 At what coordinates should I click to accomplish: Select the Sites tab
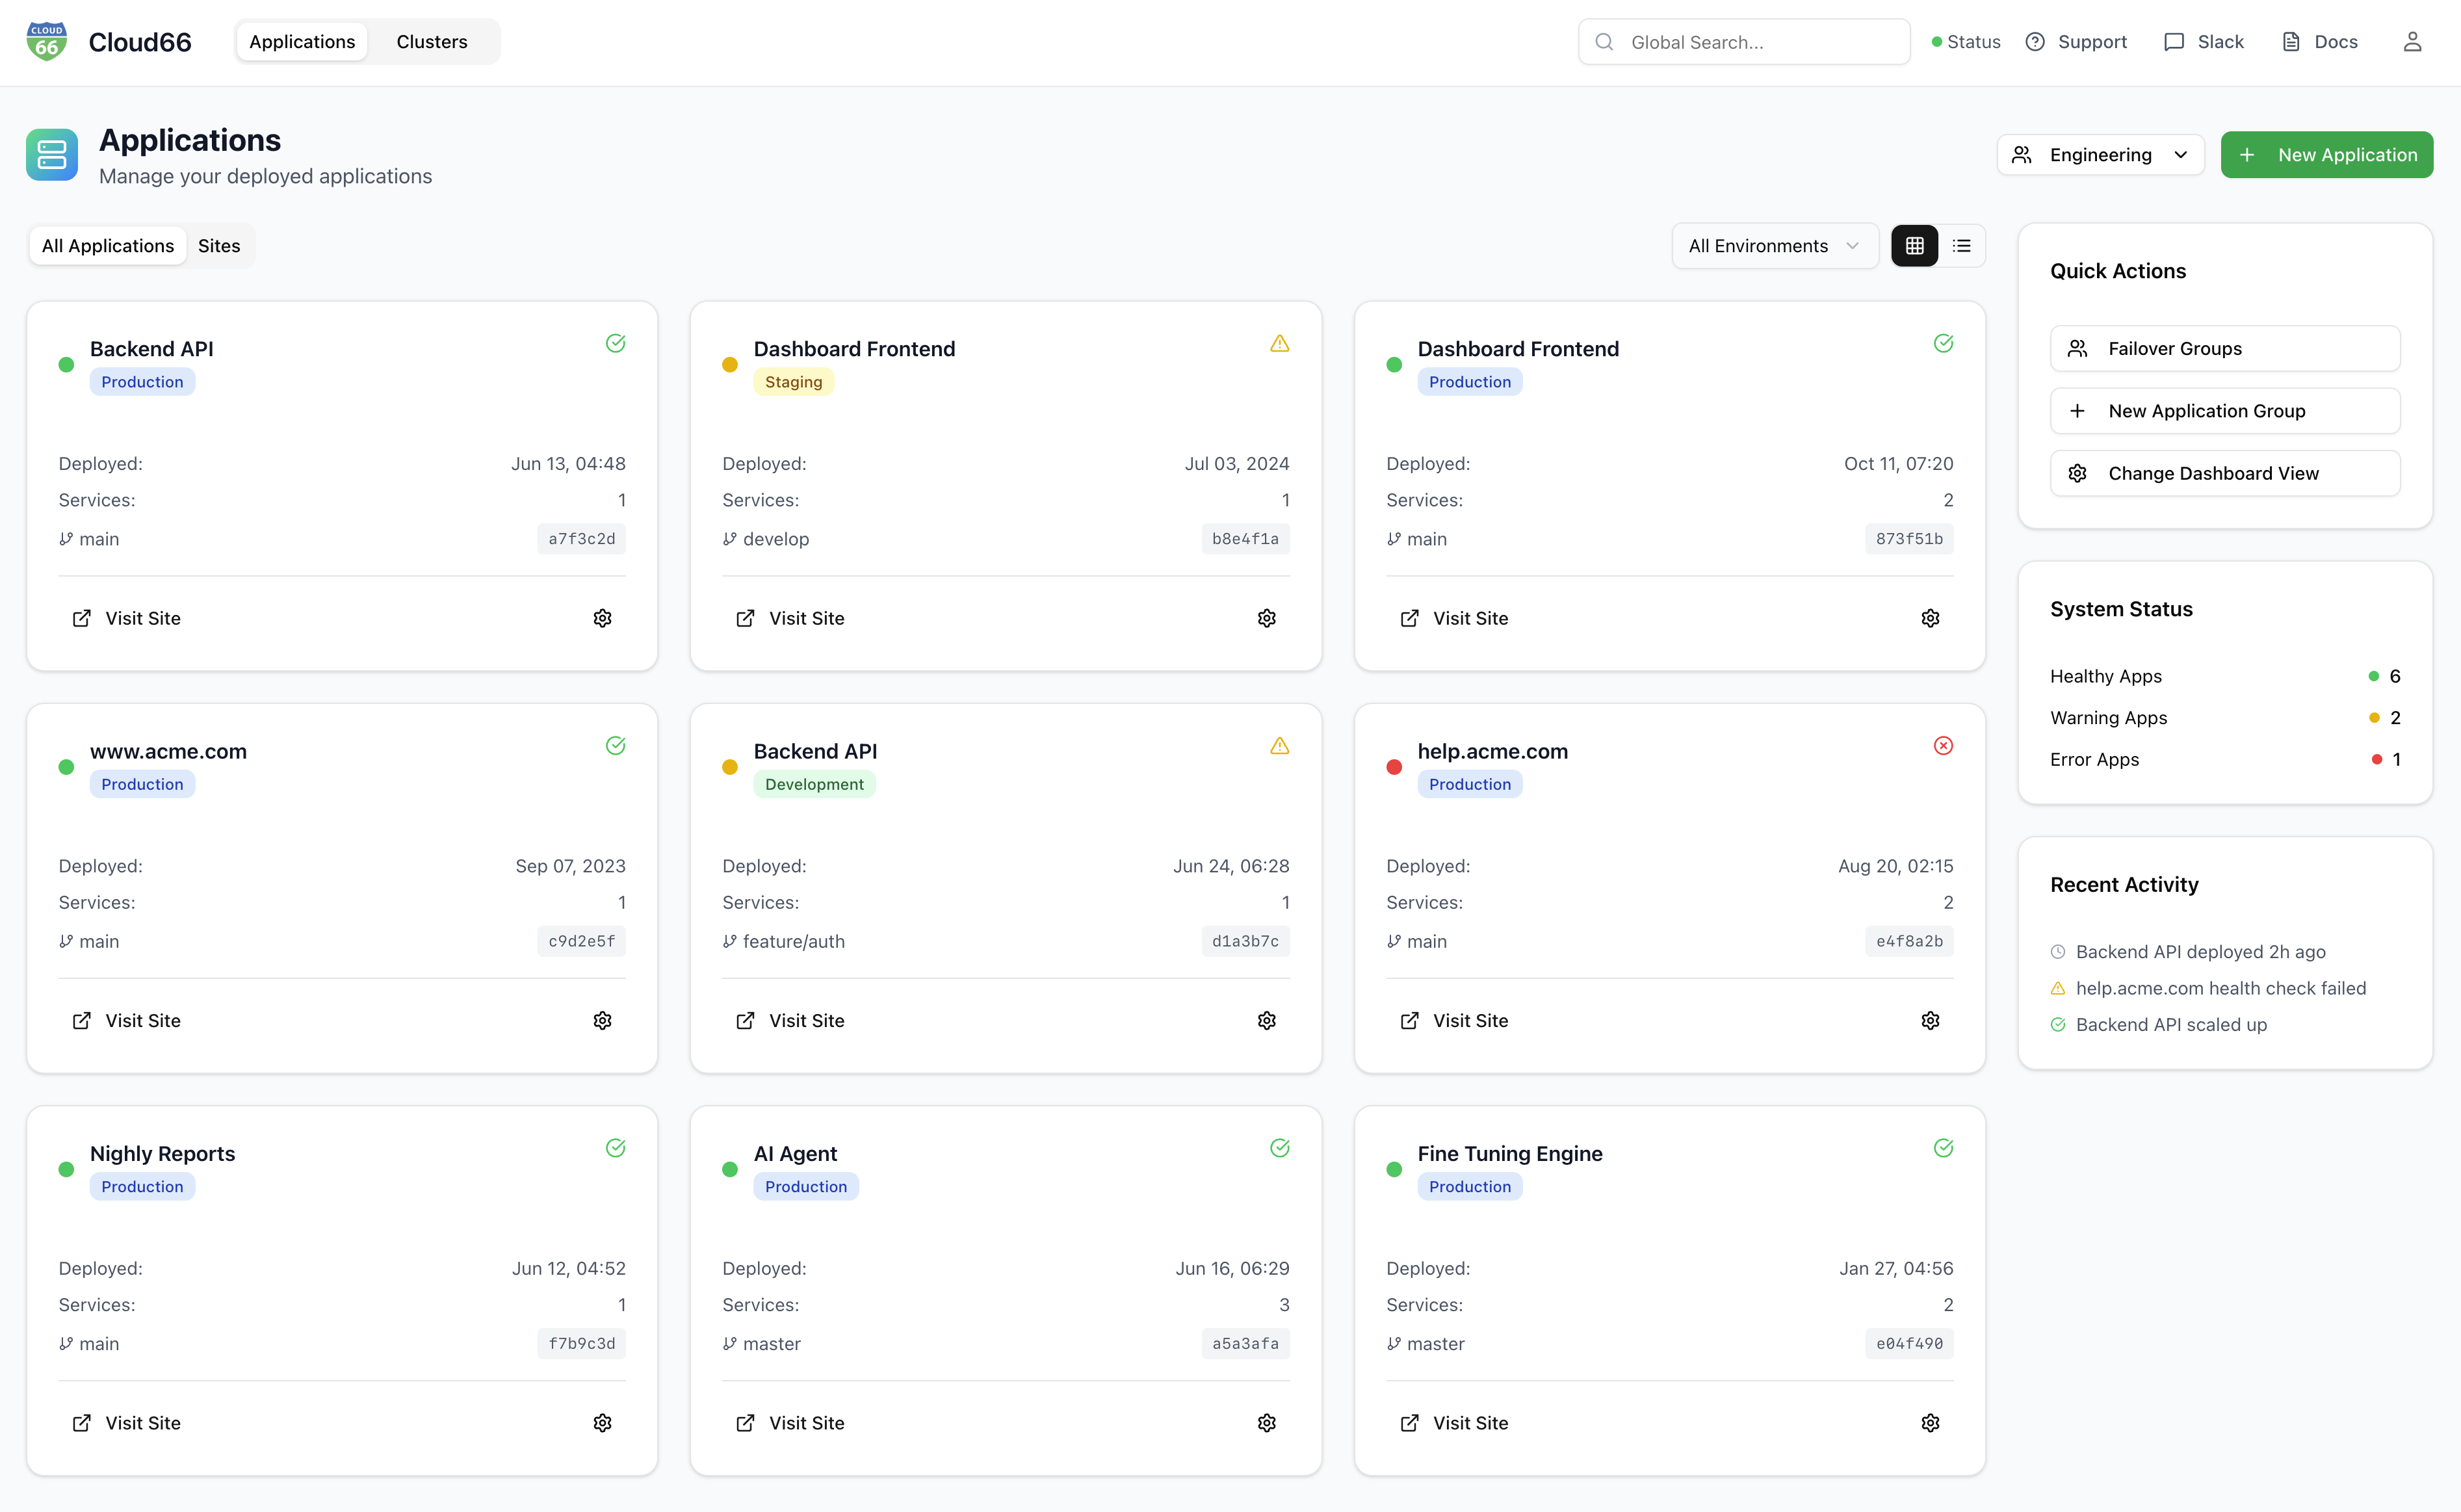pyautogui.click(x=218, y=246)
